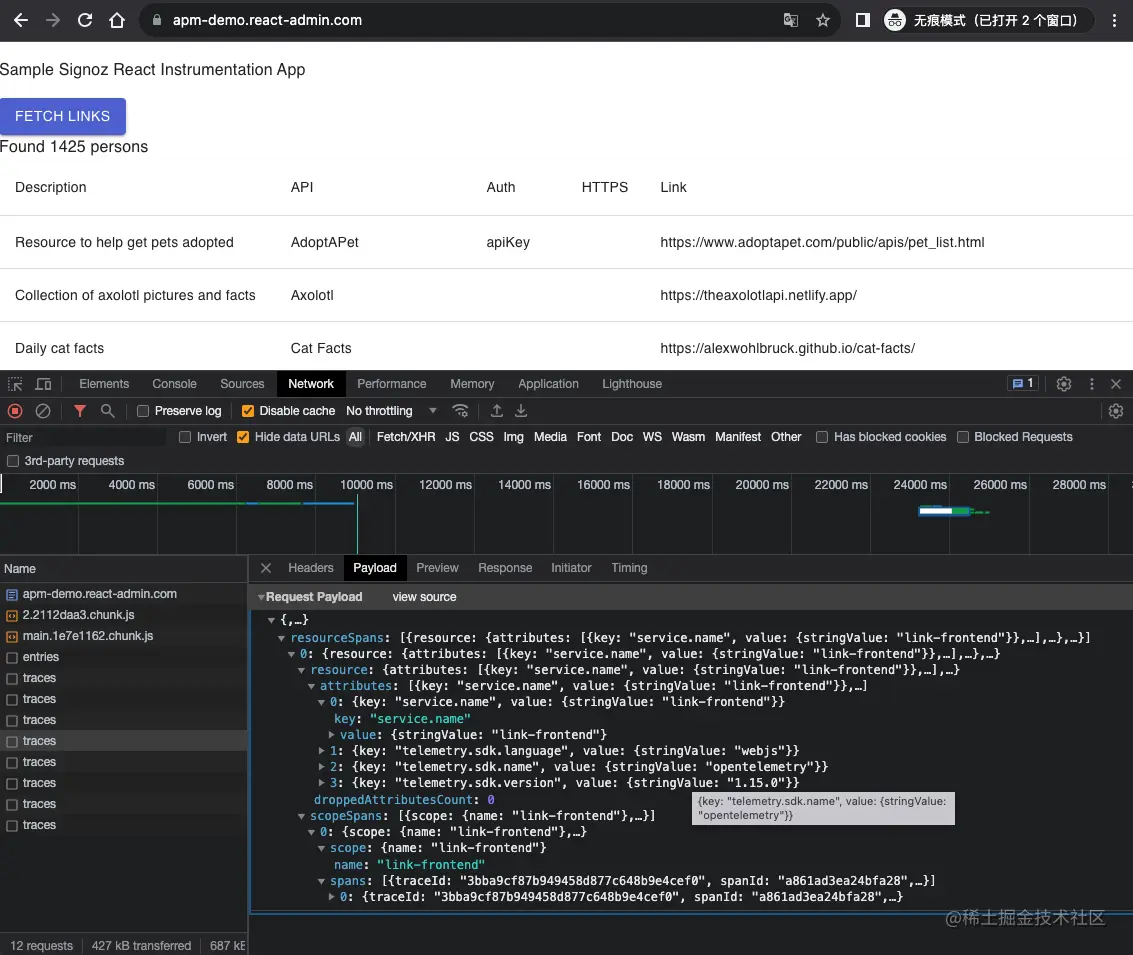The image size is (1133, 955).
Task: Click the request bar in timeline overview
Action: (x=944, y=511)
